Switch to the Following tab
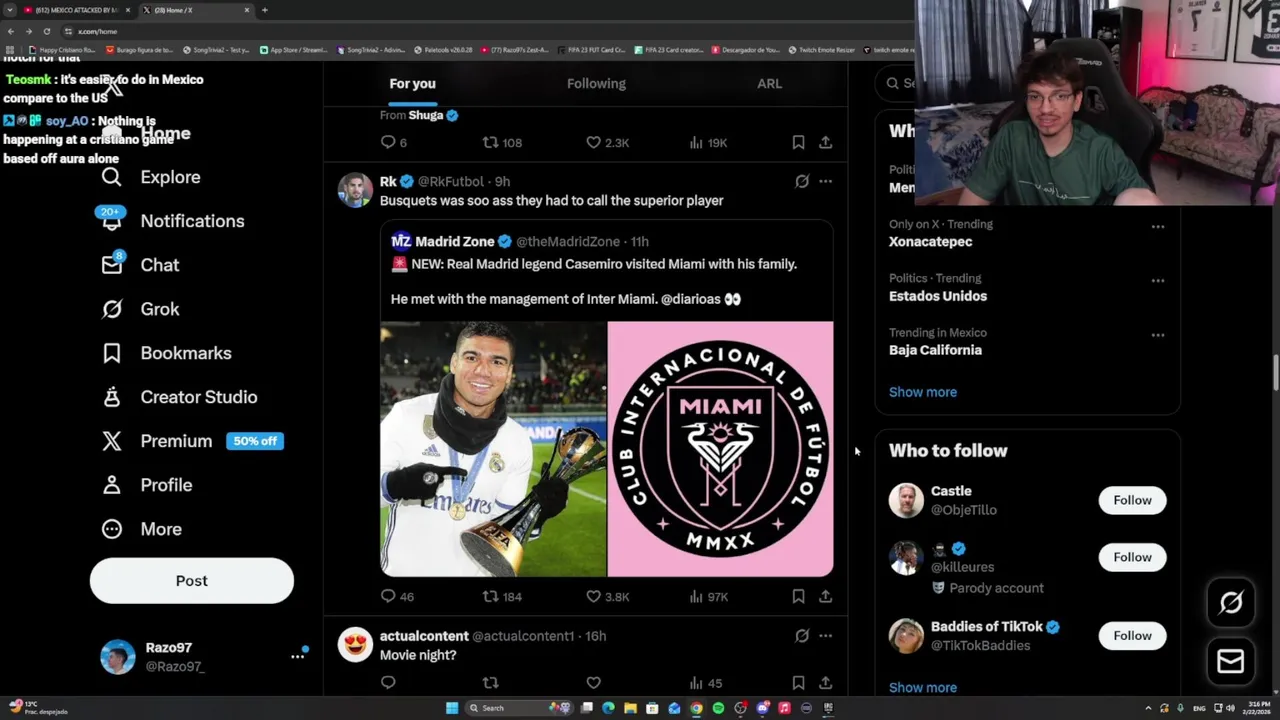The width and height of the screenshot is (1280, 720). tap(596, 84)
